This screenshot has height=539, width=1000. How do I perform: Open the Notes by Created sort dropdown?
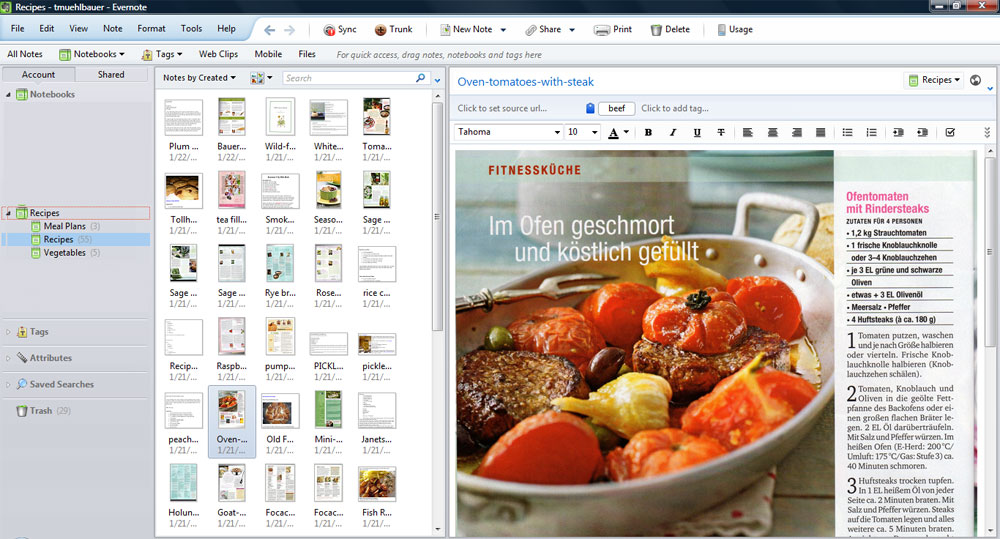coord(199,78)
